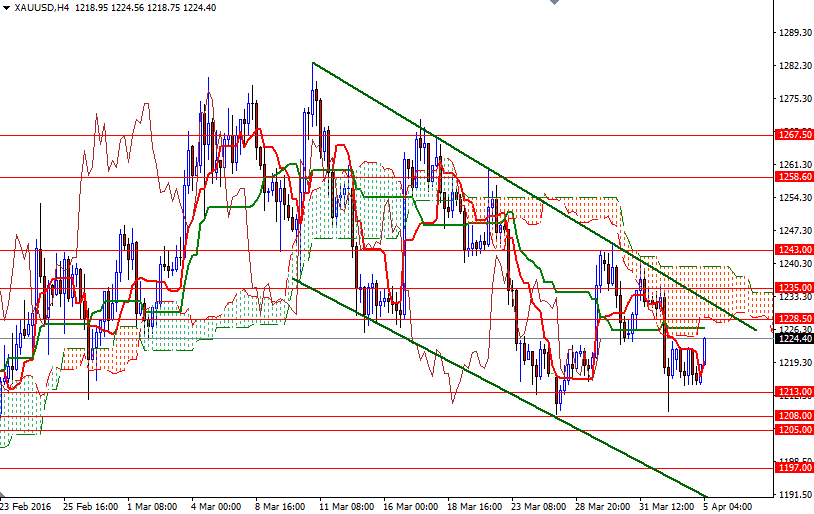Click the 1243.00 horizontal level label
814x514 pixels.
(x=793, y=250)
